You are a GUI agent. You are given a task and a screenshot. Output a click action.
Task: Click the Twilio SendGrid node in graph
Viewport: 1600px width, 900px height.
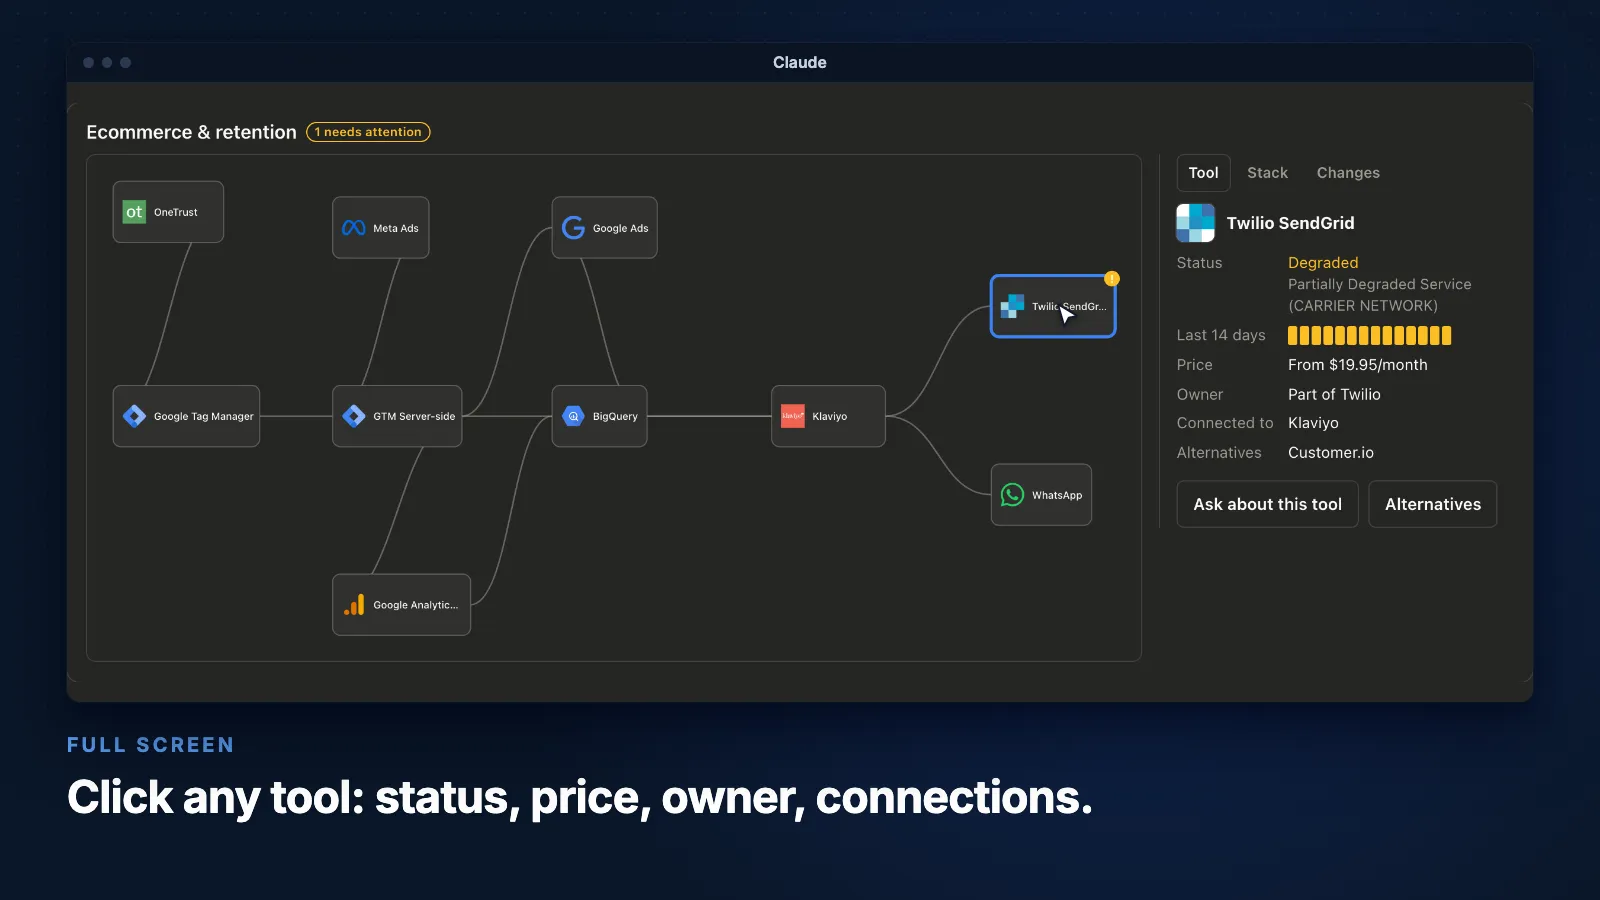1053,306
